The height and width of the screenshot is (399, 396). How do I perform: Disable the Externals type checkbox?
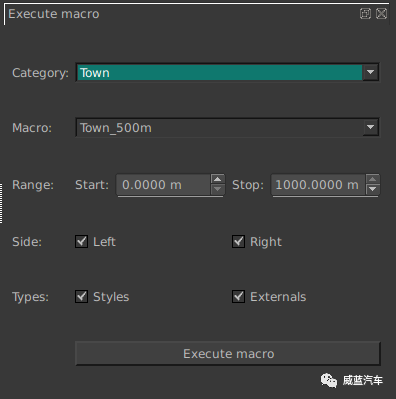238,296
